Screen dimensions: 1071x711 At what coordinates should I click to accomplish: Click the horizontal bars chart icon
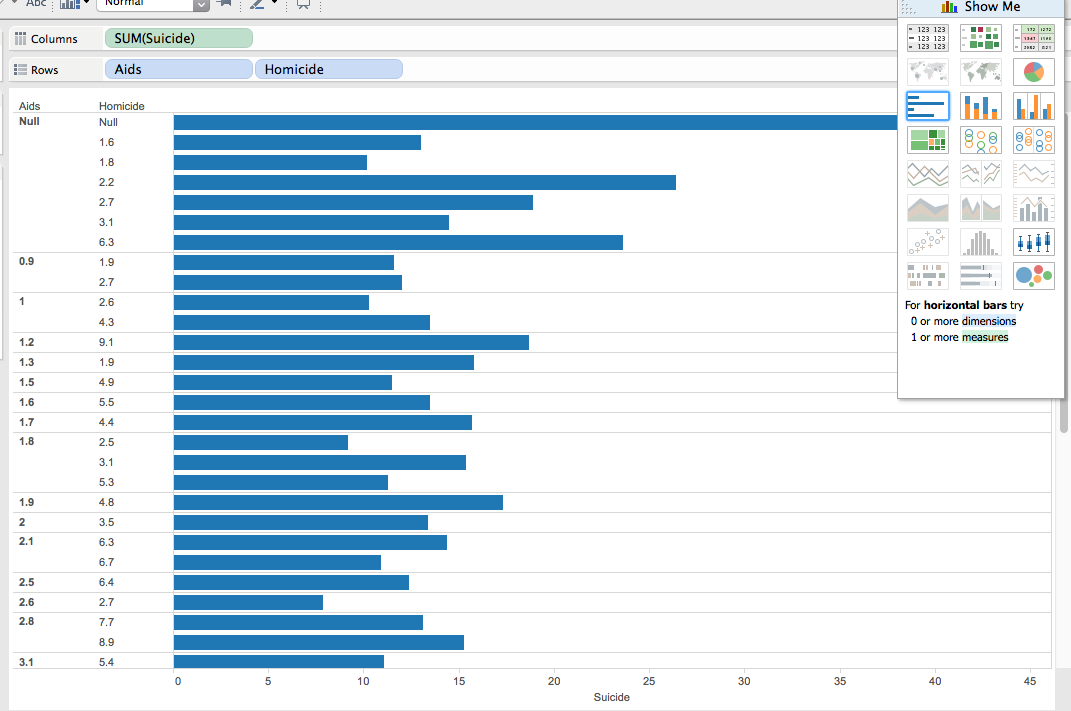pos(927,106)
